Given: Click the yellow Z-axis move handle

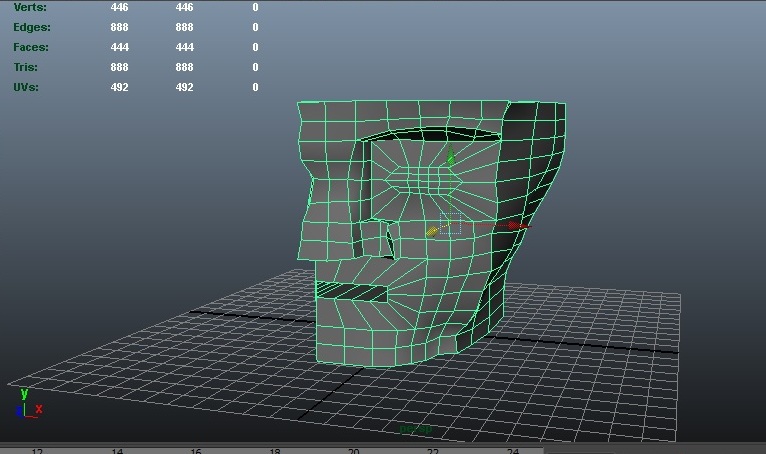Looking at the screenshot, I should point(432,231).
